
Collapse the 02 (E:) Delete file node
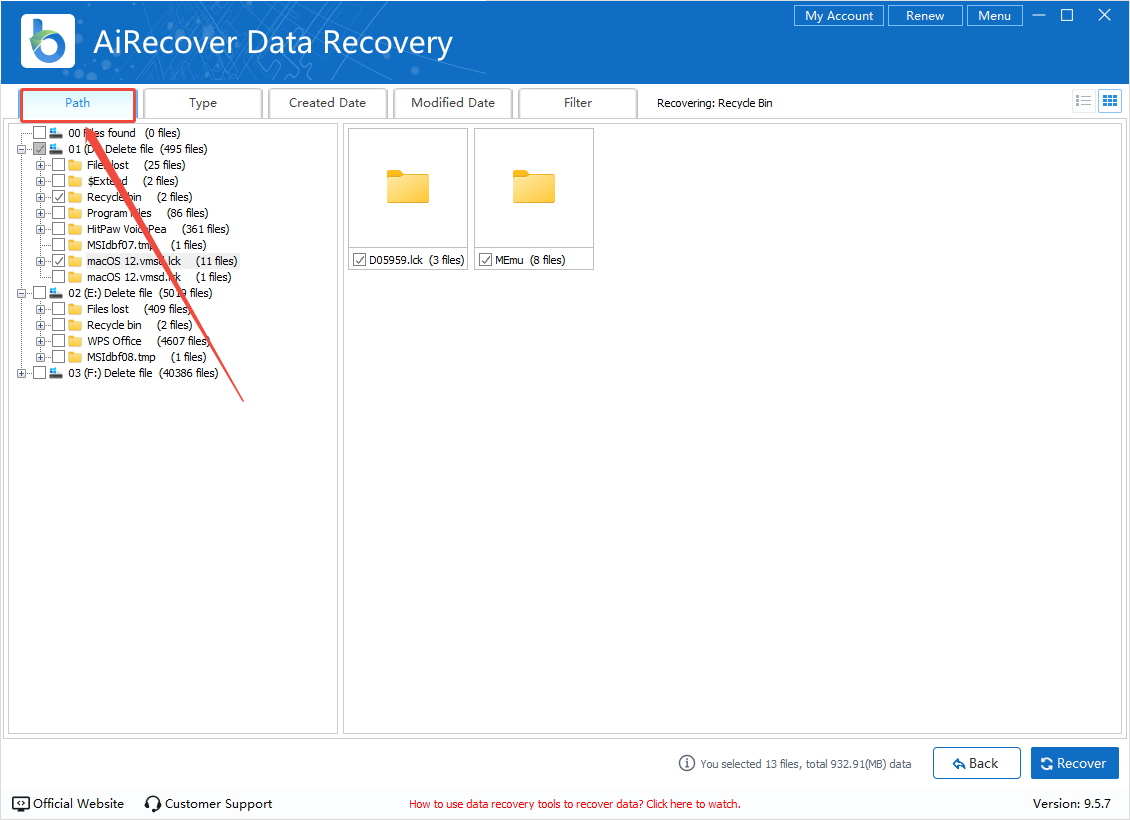(22, 293)
